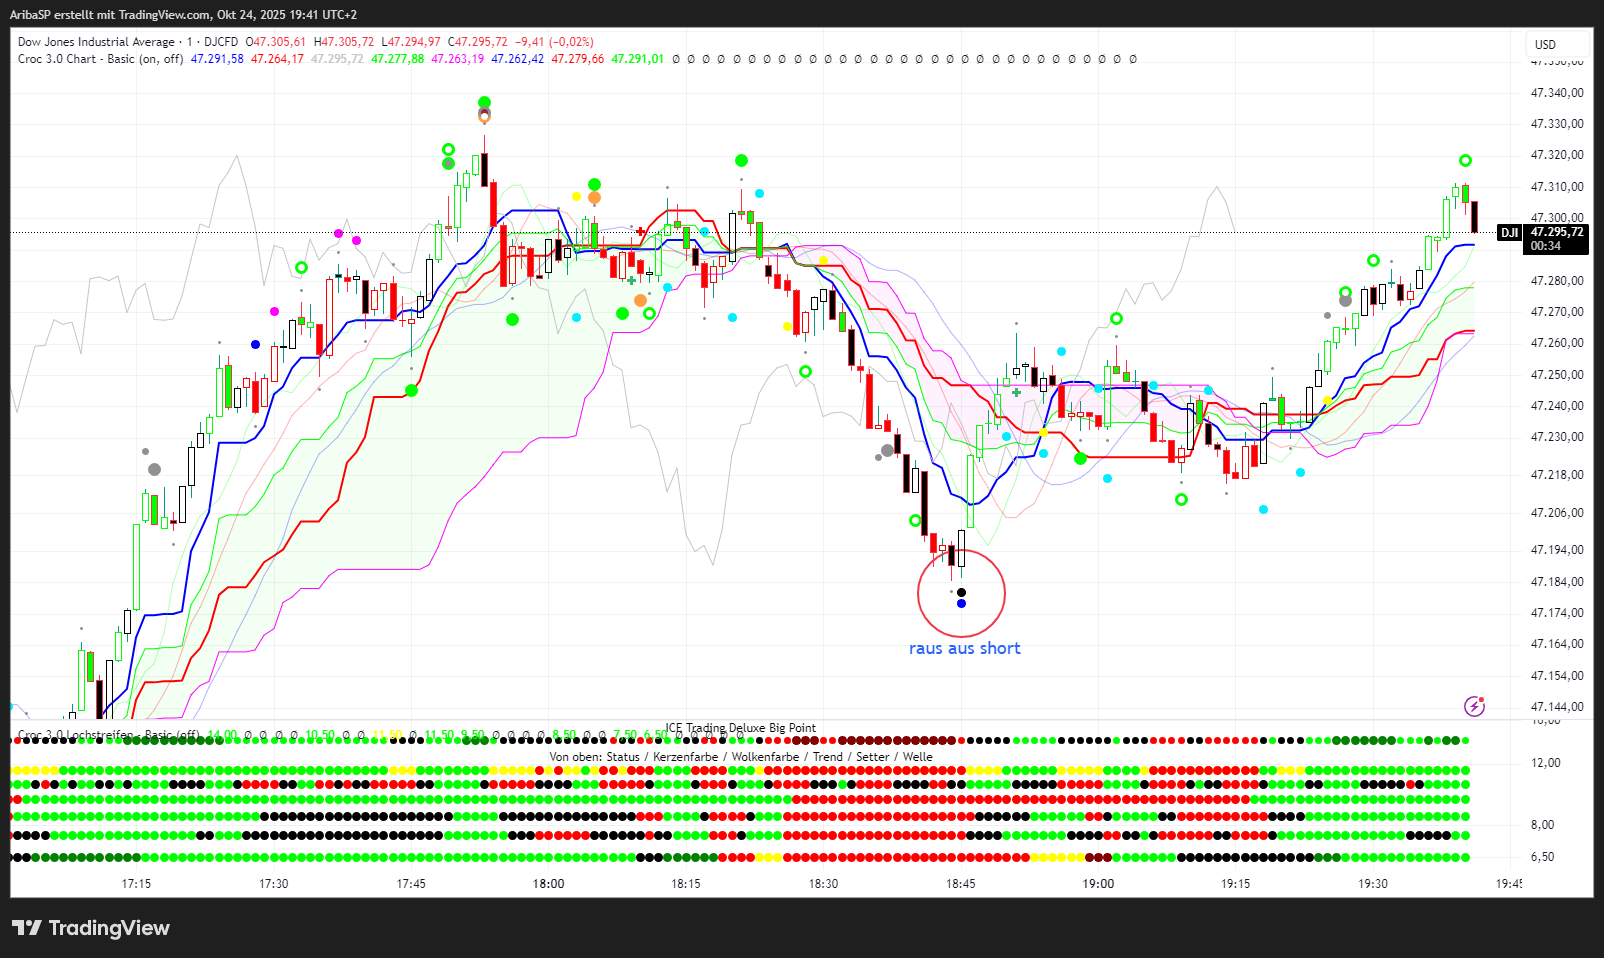
Task: Click the green cross marker near 19:00 candles
Action: click(1016, 392)
